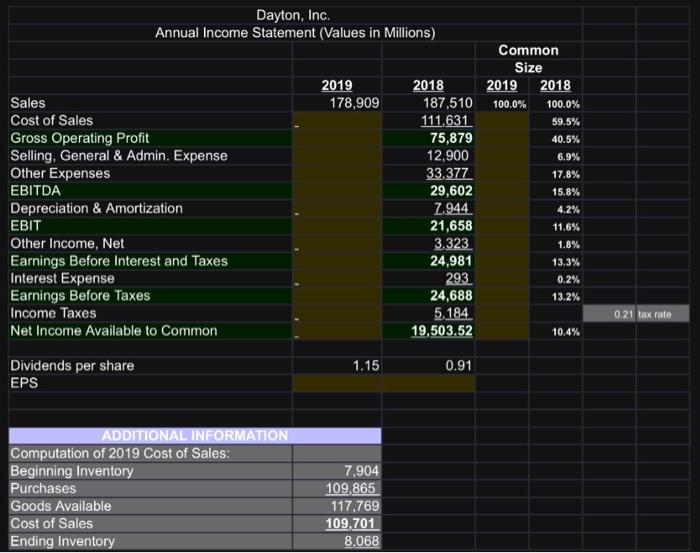Select 2018 Cost of Sales 111,631

click(445, 121)
